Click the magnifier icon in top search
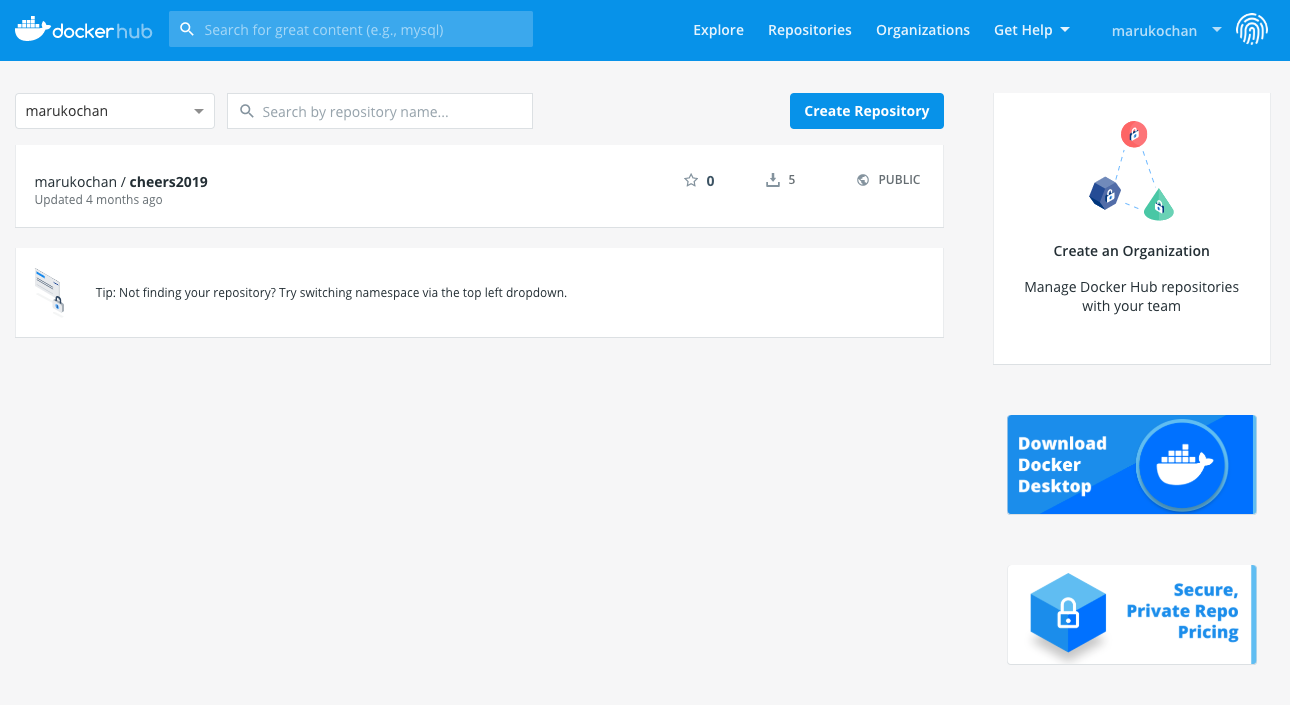This screenshot has width=1290, height=705. (x=187, y=30)
